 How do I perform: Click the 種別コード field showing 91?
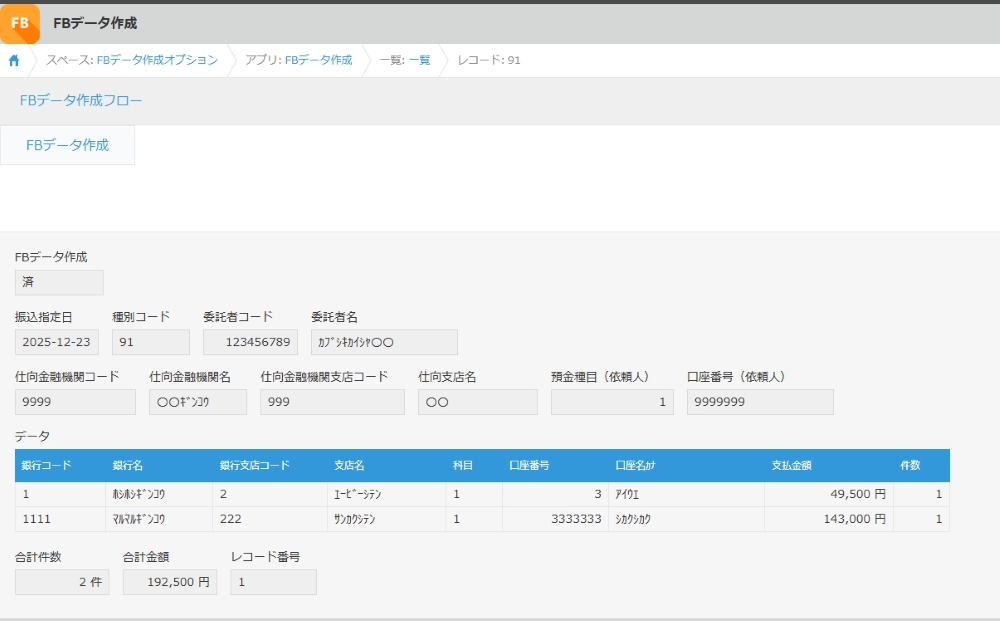point(151,342)
